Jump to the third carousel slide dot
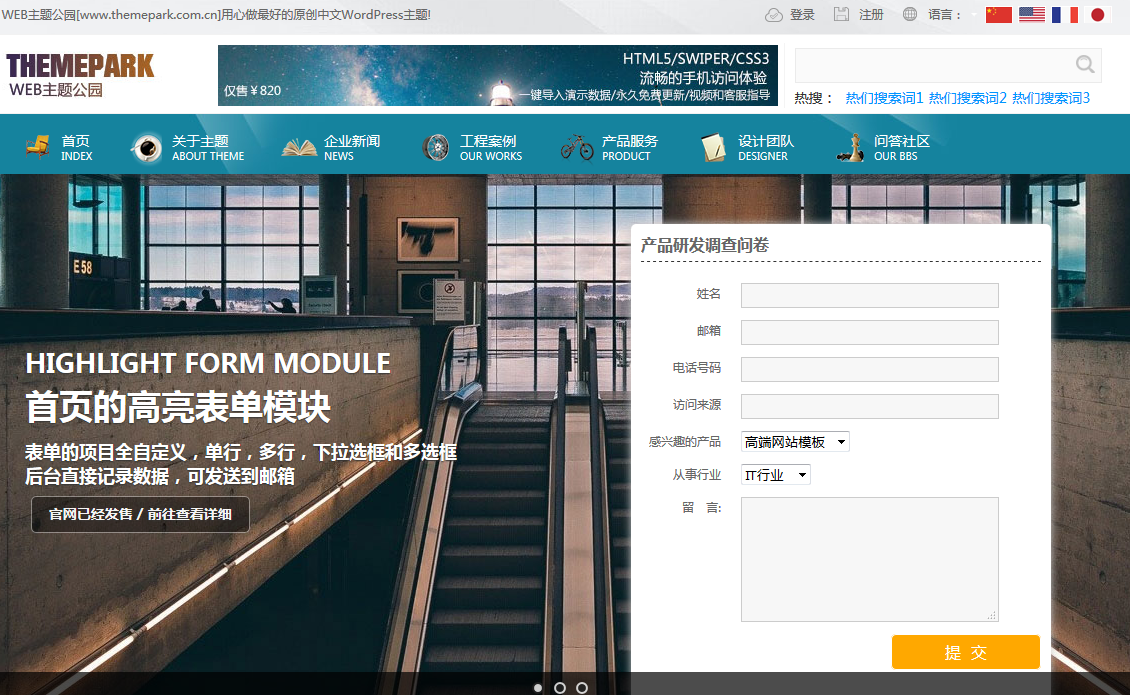This screenshot has width=1130, height=695. (x=582, y=688)
